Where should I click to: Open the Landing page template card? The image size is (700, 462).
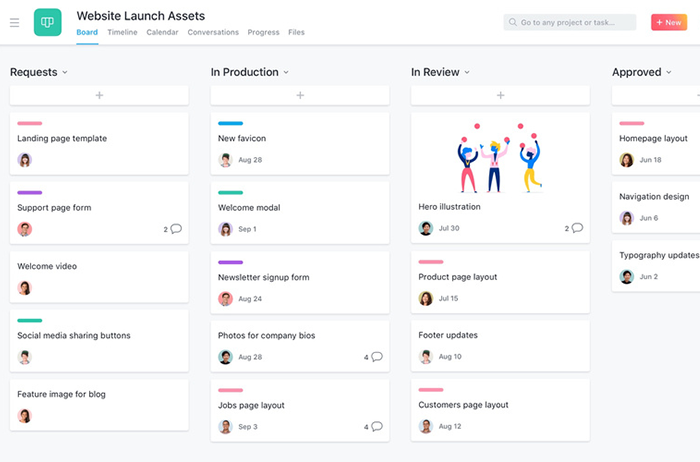click(x=99, y=144)
